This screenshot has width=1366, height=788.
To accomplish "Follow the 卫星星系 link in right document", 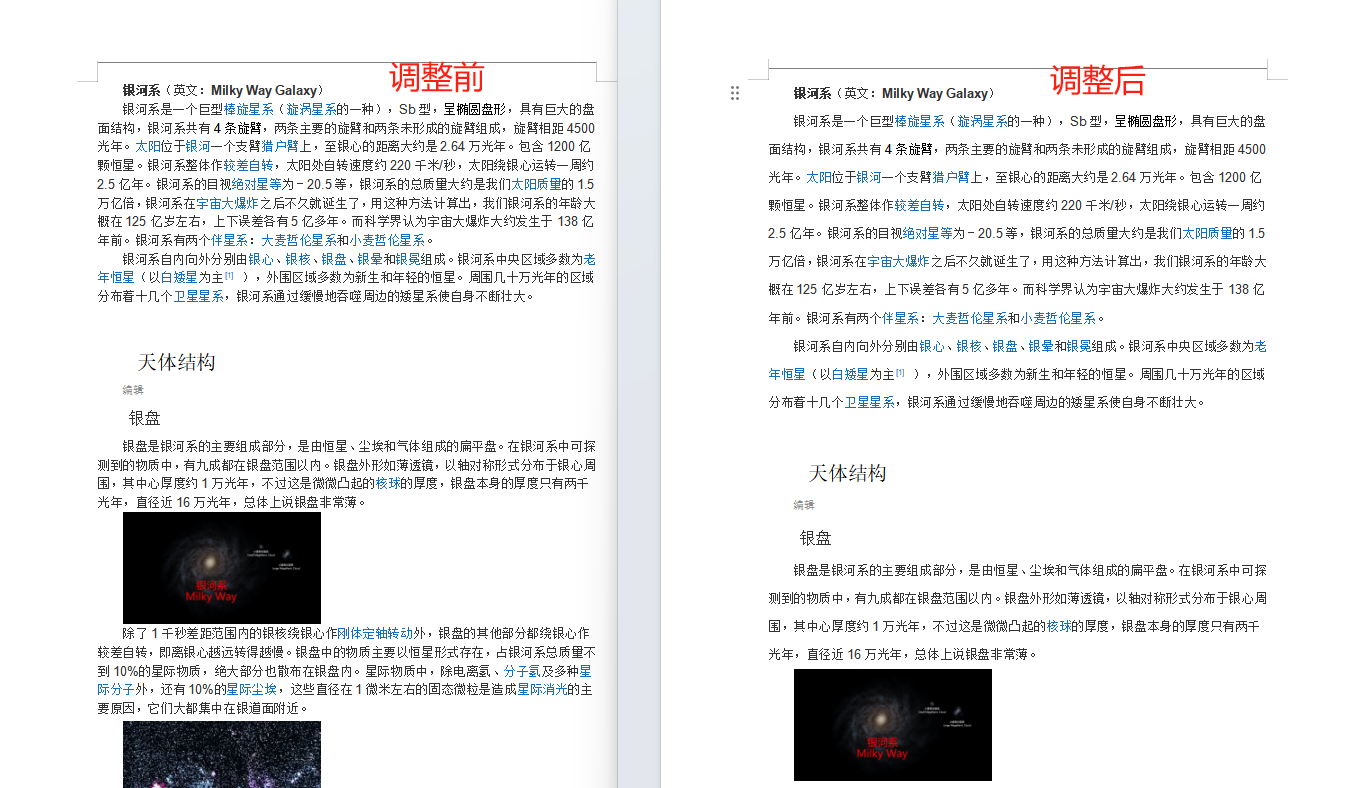I will pos(869,402).
